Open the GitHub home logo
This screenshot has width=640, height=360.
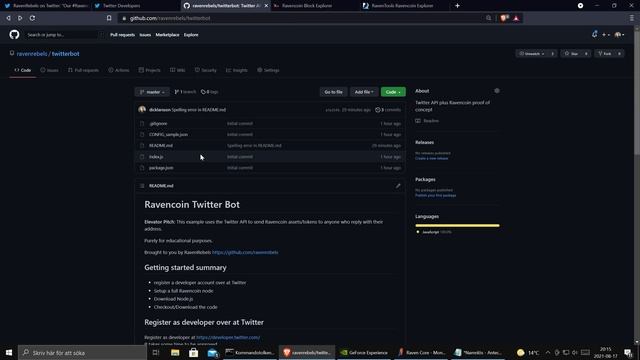pos(14,35)
